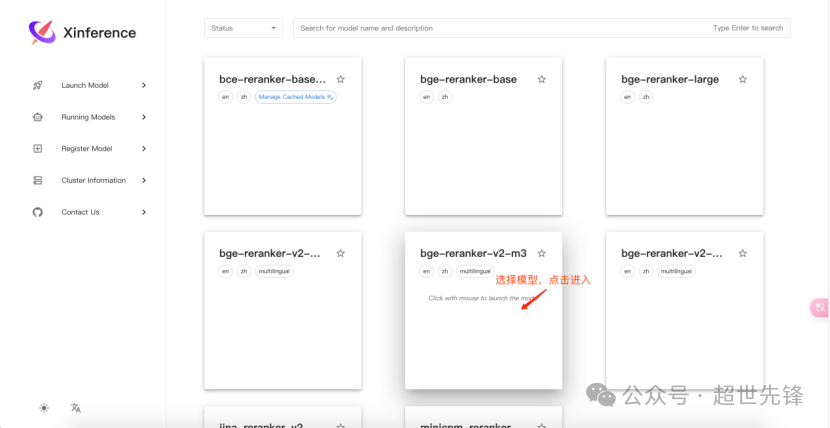Toggle the light/dark theme sun icon
Viewport: 830px width, 428px height.
[x=44, y=408]
